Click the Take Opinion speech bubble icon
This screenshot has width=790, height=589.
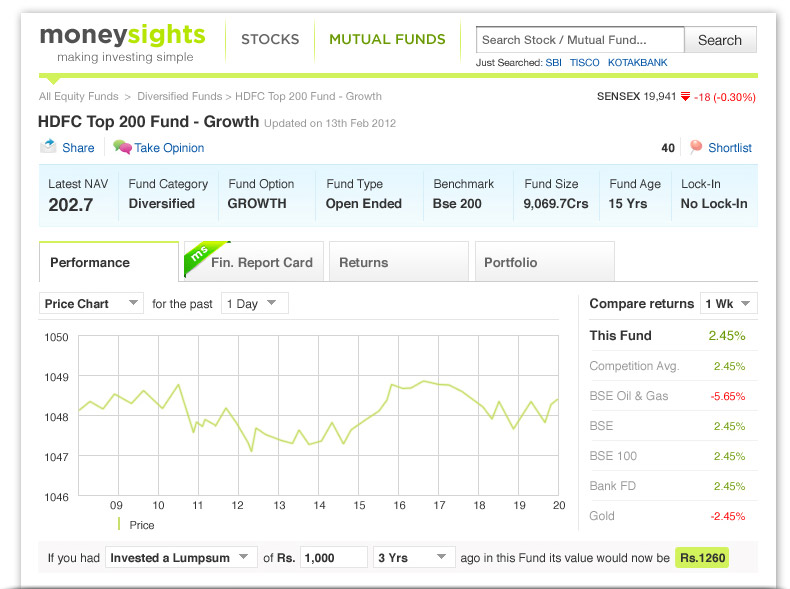(x=122, y=147)
